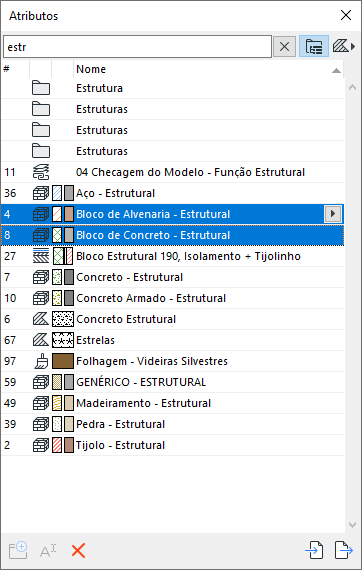
Task: Click composite preview swatch of Bloco Estrutural 190
Action: (x=63, y=256)
